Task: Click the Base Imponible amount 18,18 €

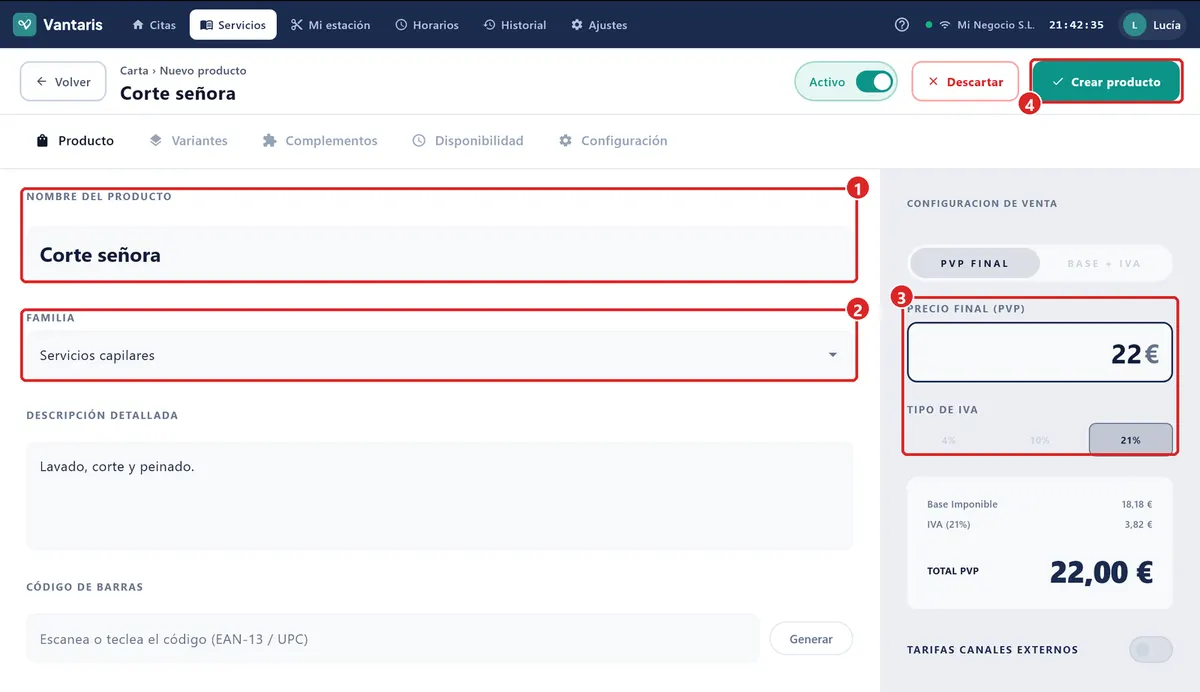Action: (1137, 505)
